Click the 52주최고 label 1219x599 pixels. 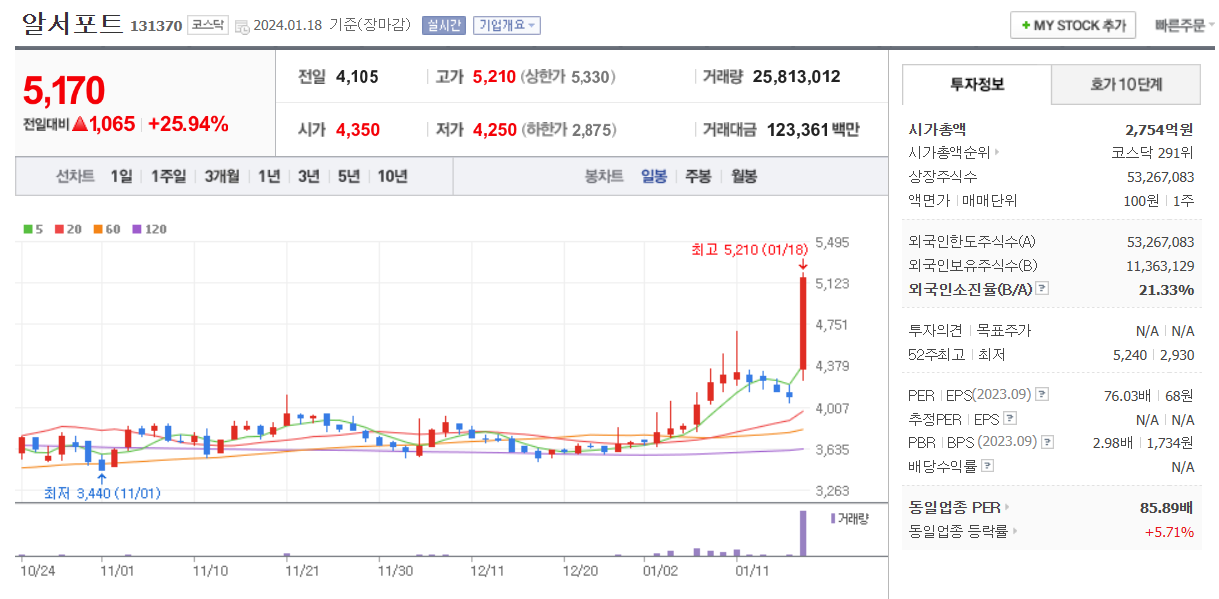936,354
